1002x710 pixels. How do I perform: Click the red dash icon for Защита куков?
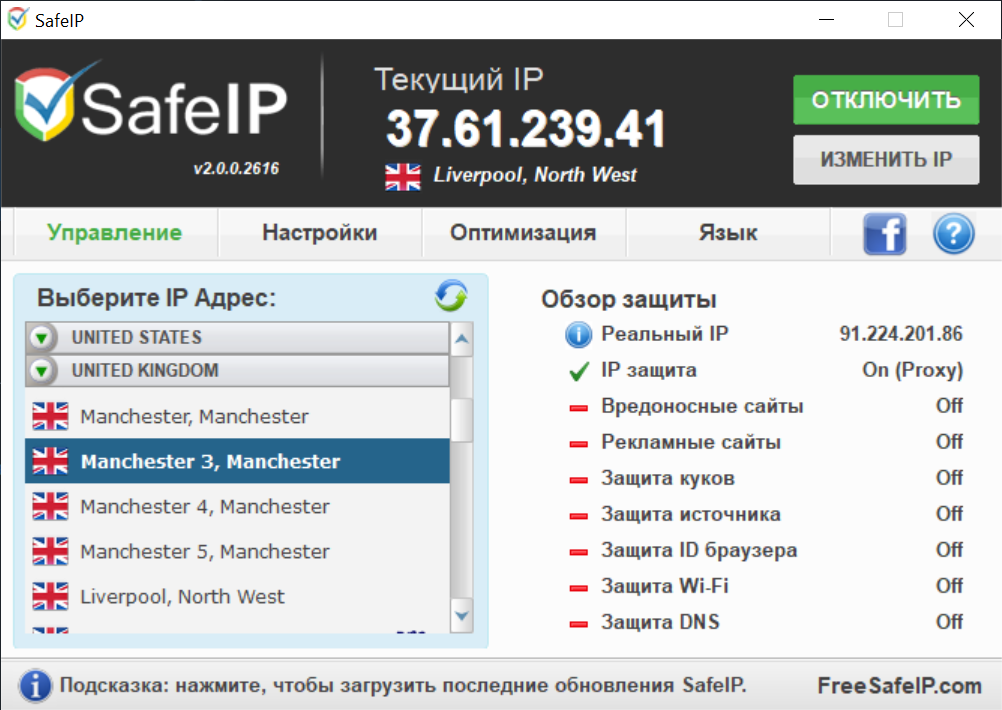(578, 479)
